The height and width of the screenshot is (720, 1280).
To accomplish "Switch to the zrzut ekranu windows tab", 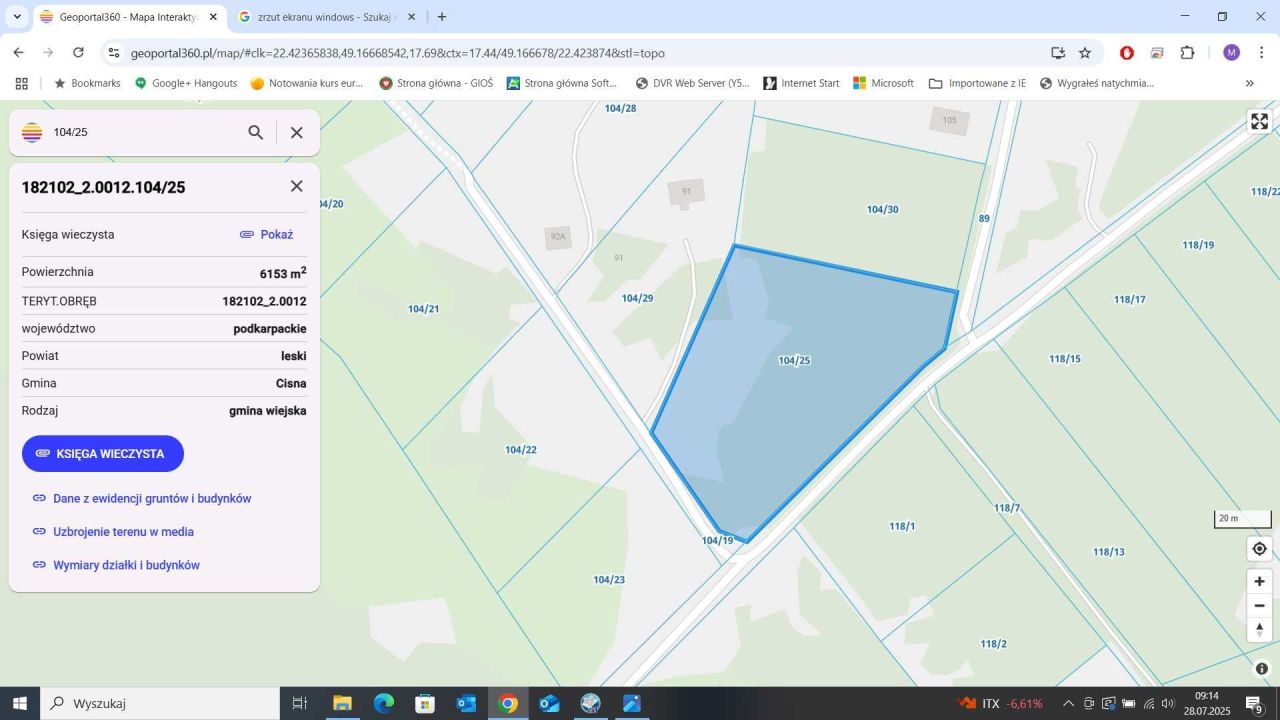I will pyautogui.click(x=325, y=17).
